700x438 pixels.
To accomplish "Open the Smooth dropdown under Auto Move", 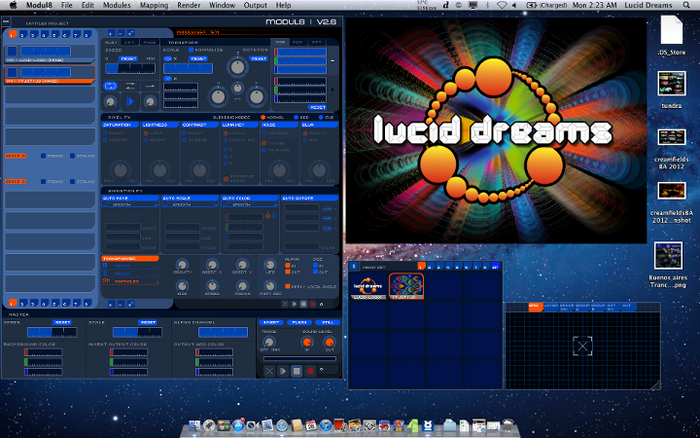I will click(130, 204).
